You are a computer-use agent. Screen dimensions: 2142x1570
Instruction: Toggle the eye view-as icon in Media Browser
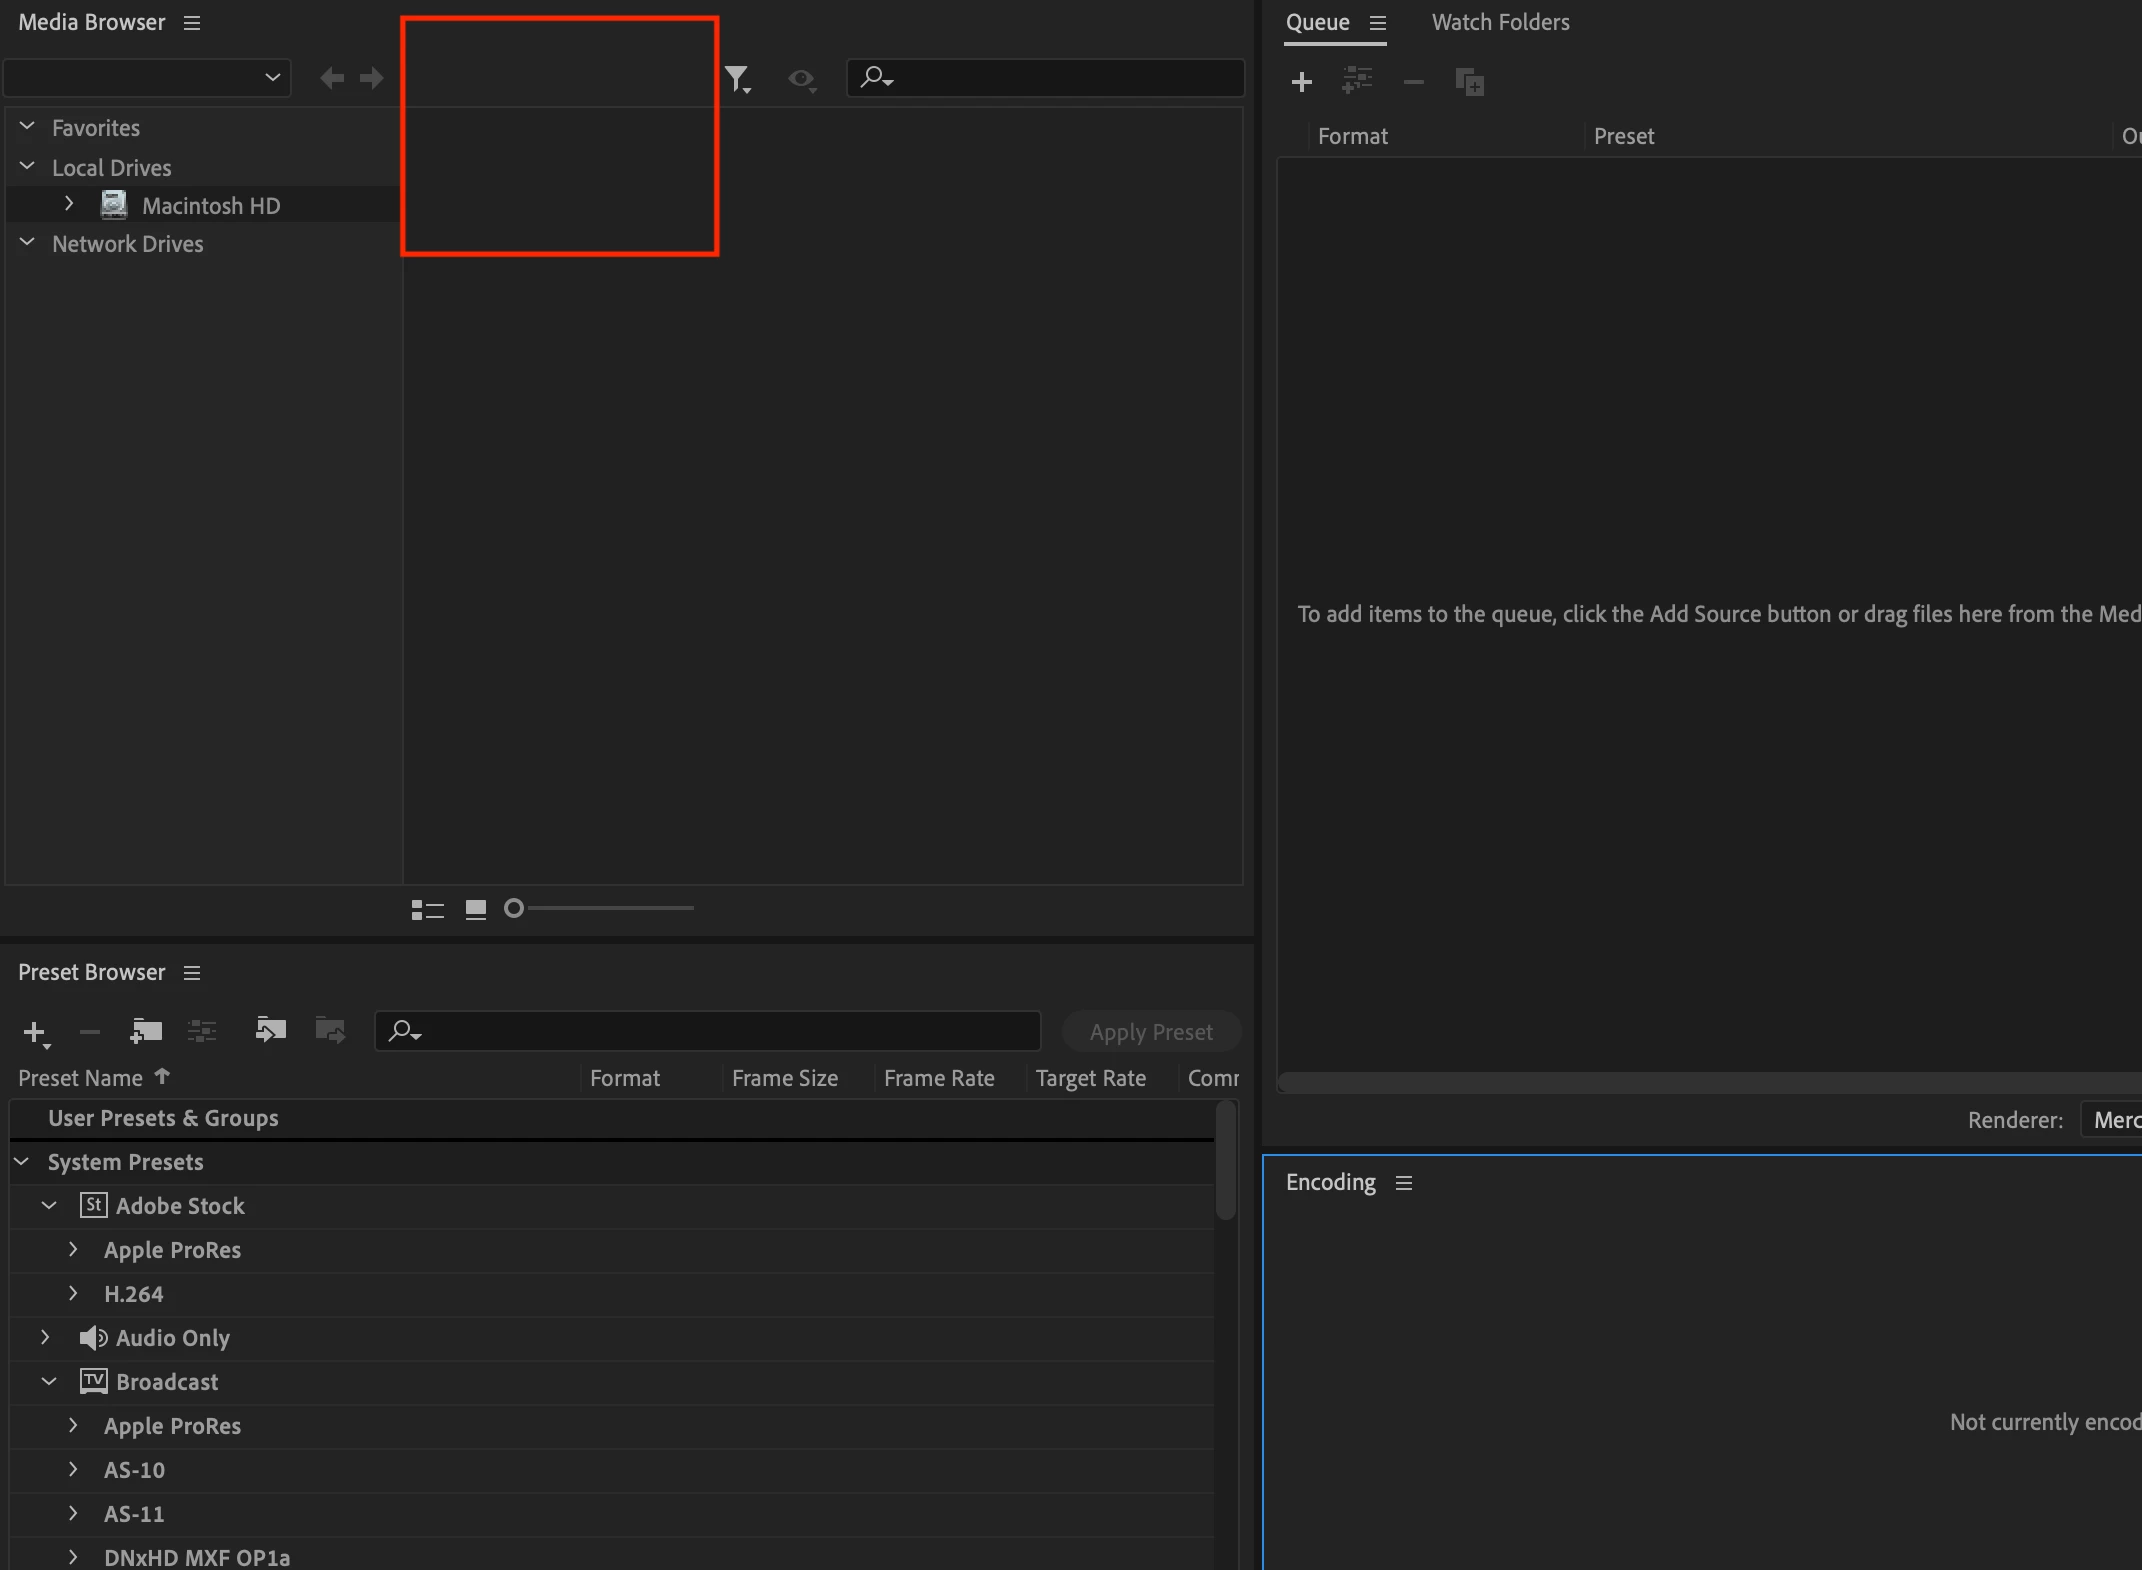coord(801,78)
